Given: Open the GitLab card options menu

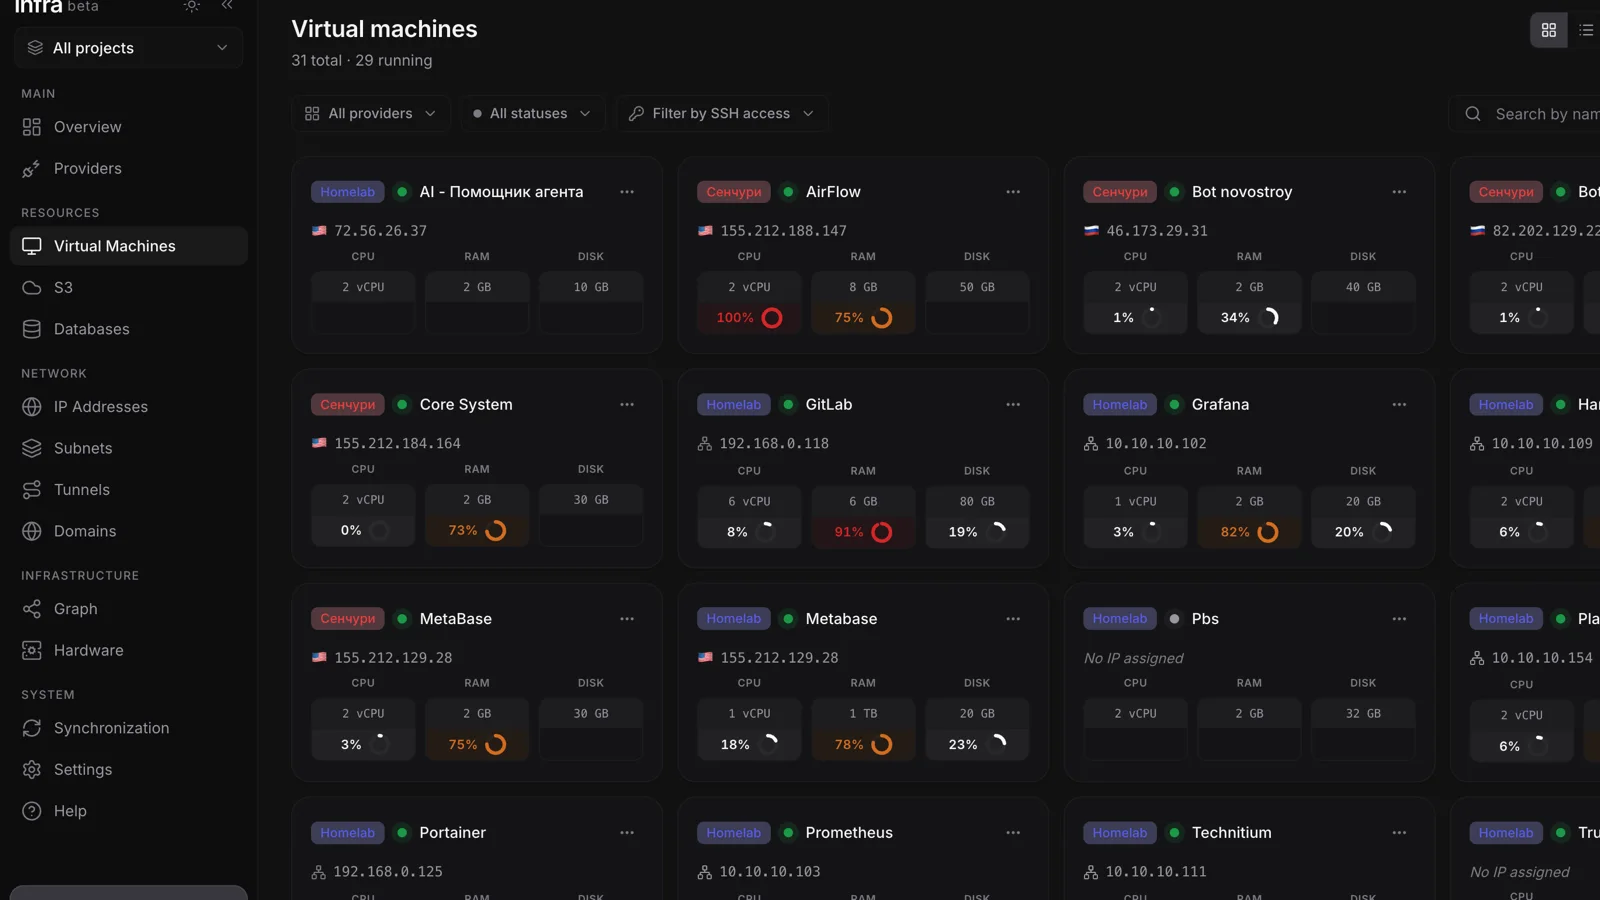Looking at the screenshot, I should pos(1013,405).
